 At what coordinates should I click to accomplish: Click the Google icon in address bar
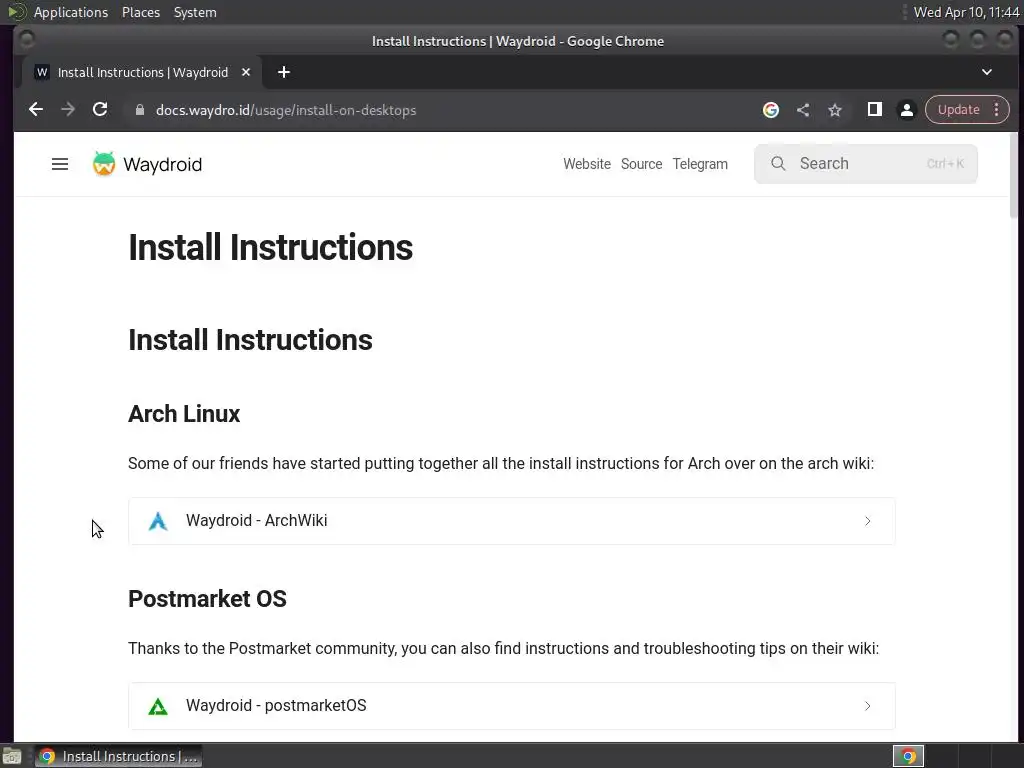(771, 110)
